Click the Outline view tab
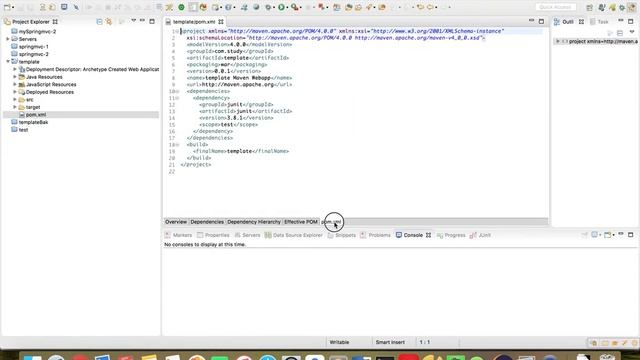Viewport: 640px width, 360px height. (x=568, y=22)
